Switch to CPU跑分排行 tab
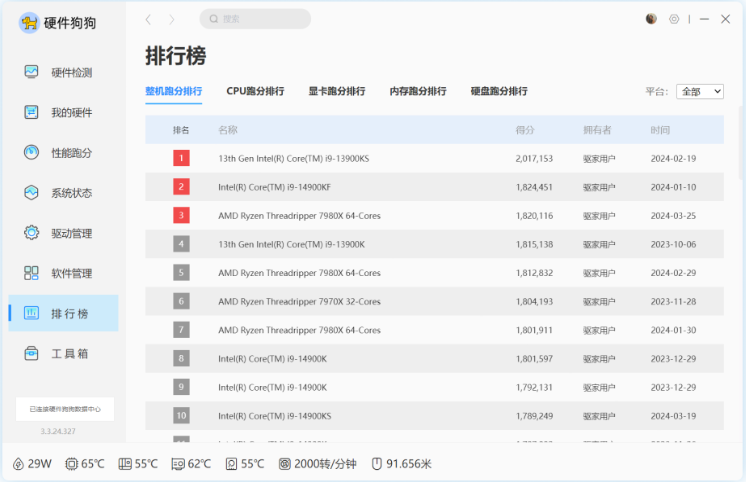 pyautogui.click(x=255, y=91)
